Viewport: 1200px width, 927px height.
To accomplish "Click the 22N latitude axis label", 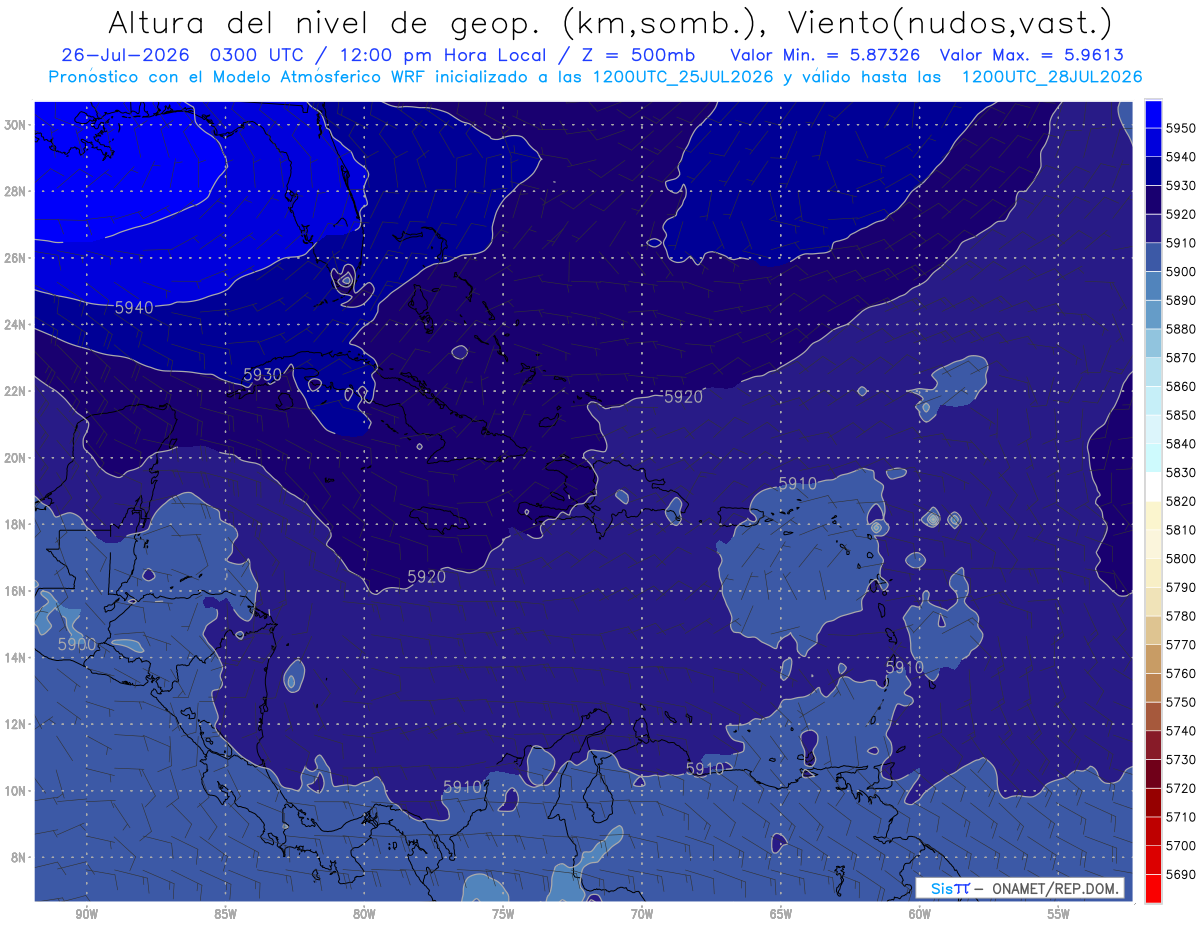I will tap(15, 391).
